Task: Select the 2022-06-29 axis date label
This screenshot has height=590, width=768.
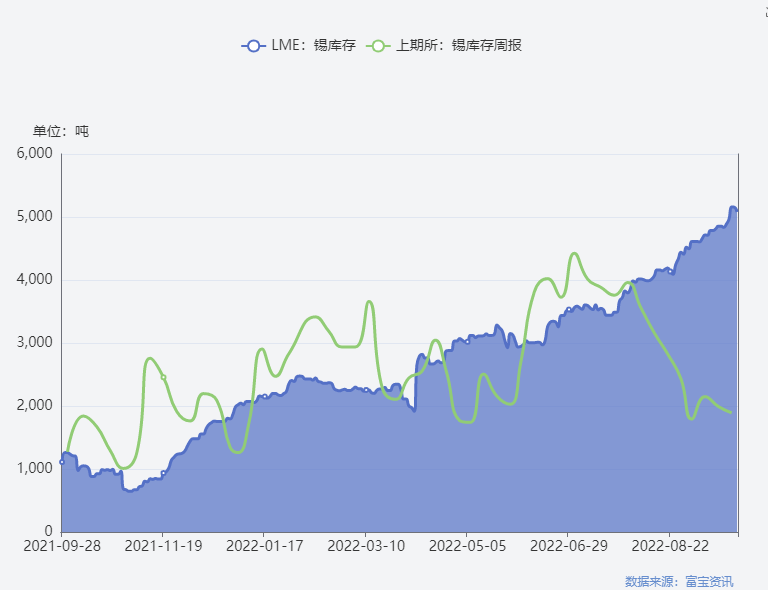Action: [569, 546]
